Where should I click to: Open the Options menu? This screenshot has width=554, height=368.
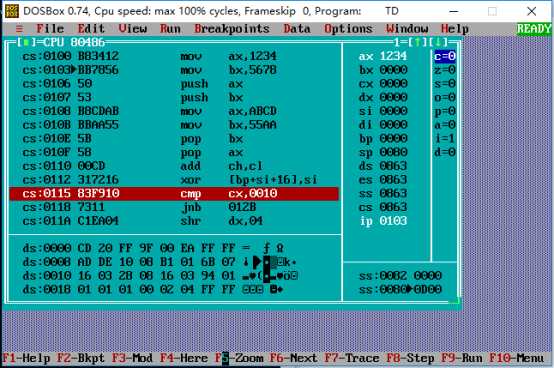(348, 29)
